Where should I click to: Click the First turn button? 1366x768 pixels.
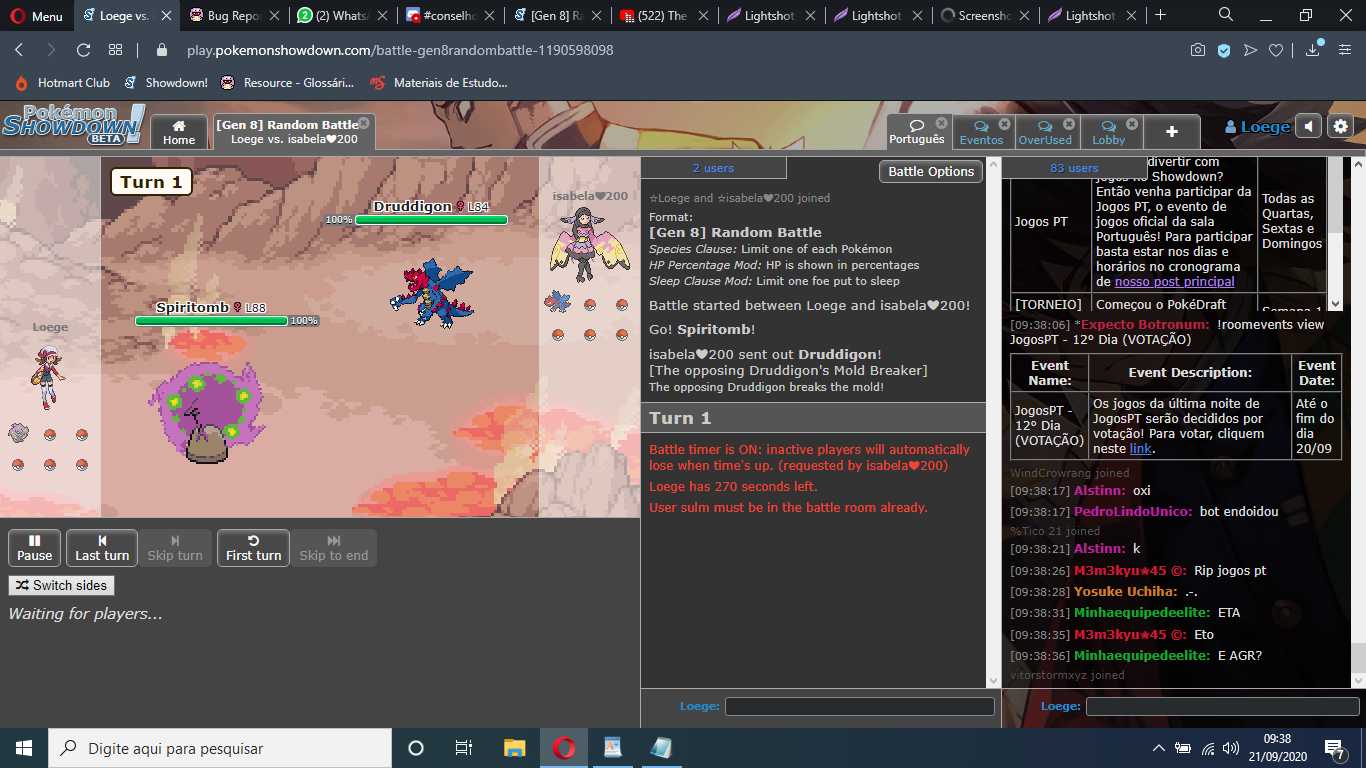coord(253,548)
